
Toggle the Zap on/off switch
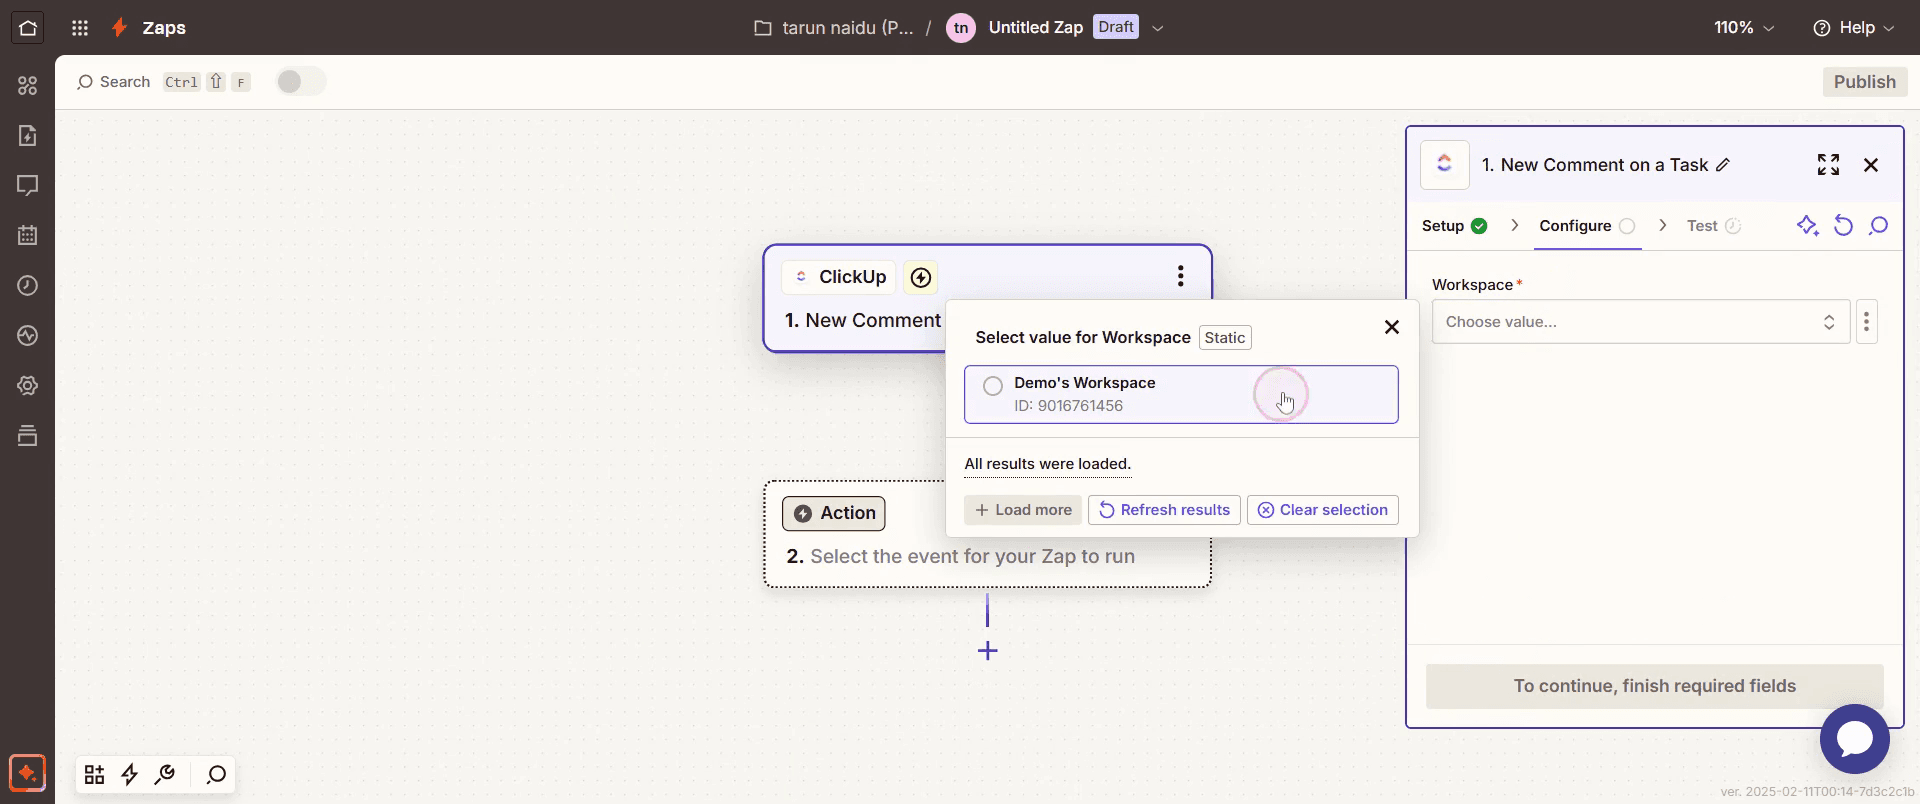pos(301,82)
